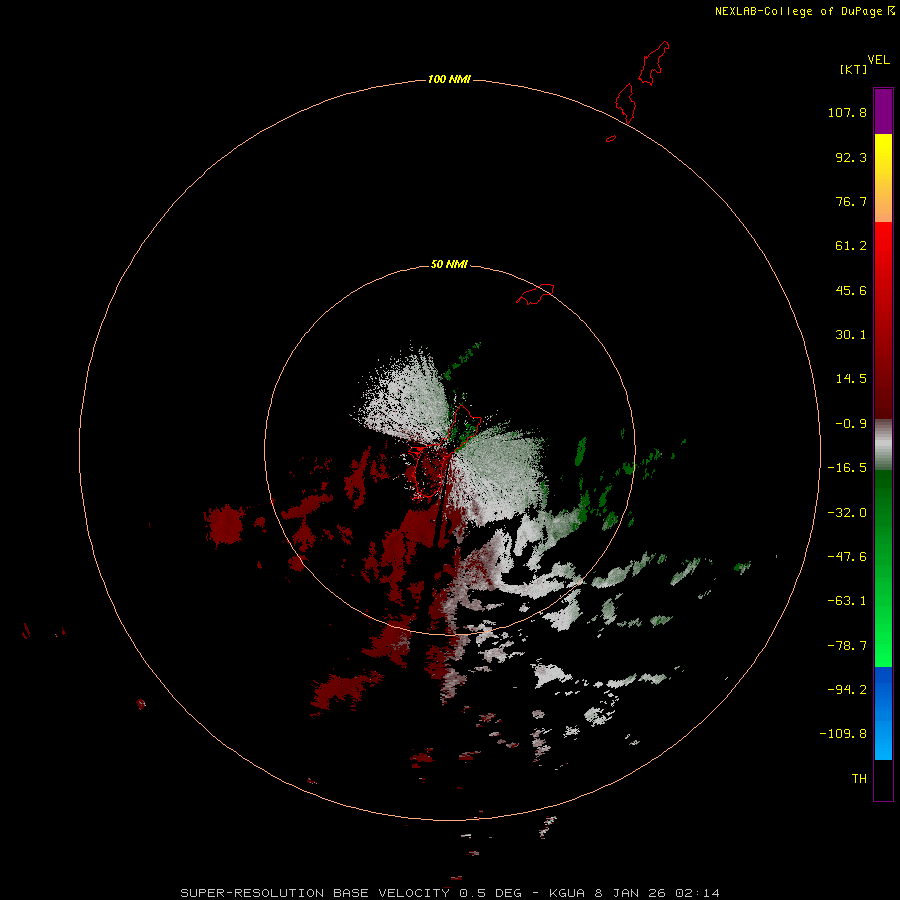Click the -47.6 legend value

pos(847,557)
